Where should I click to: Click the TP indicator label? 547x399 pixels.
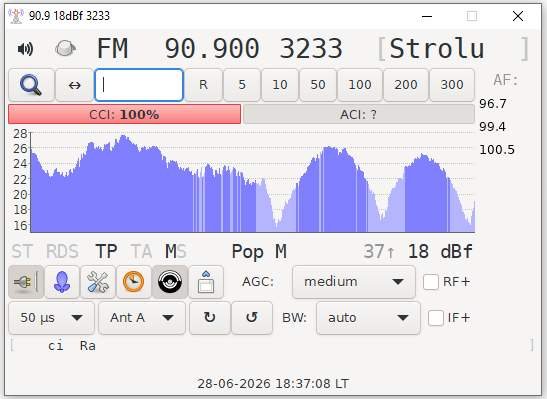point(106,251)
